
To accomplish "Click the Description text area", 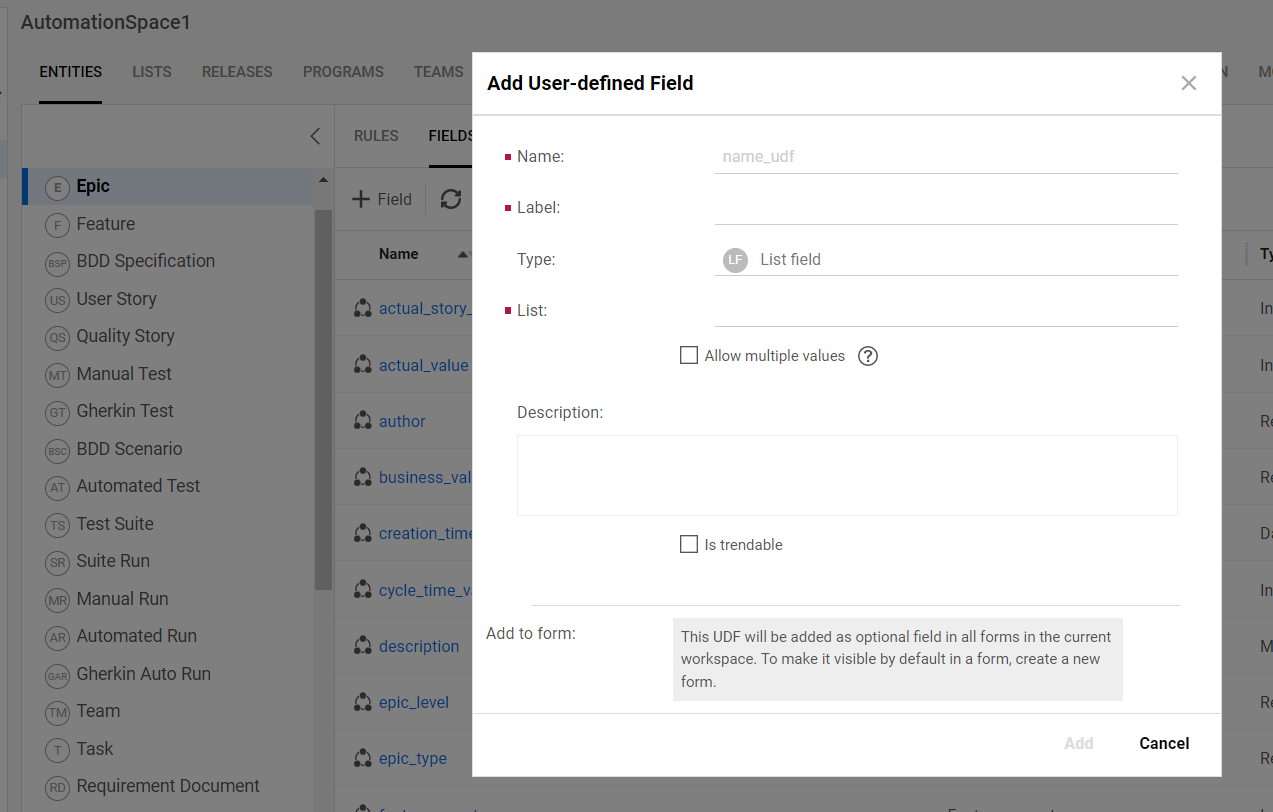I will pyautogui.click(x=846, y=475).
